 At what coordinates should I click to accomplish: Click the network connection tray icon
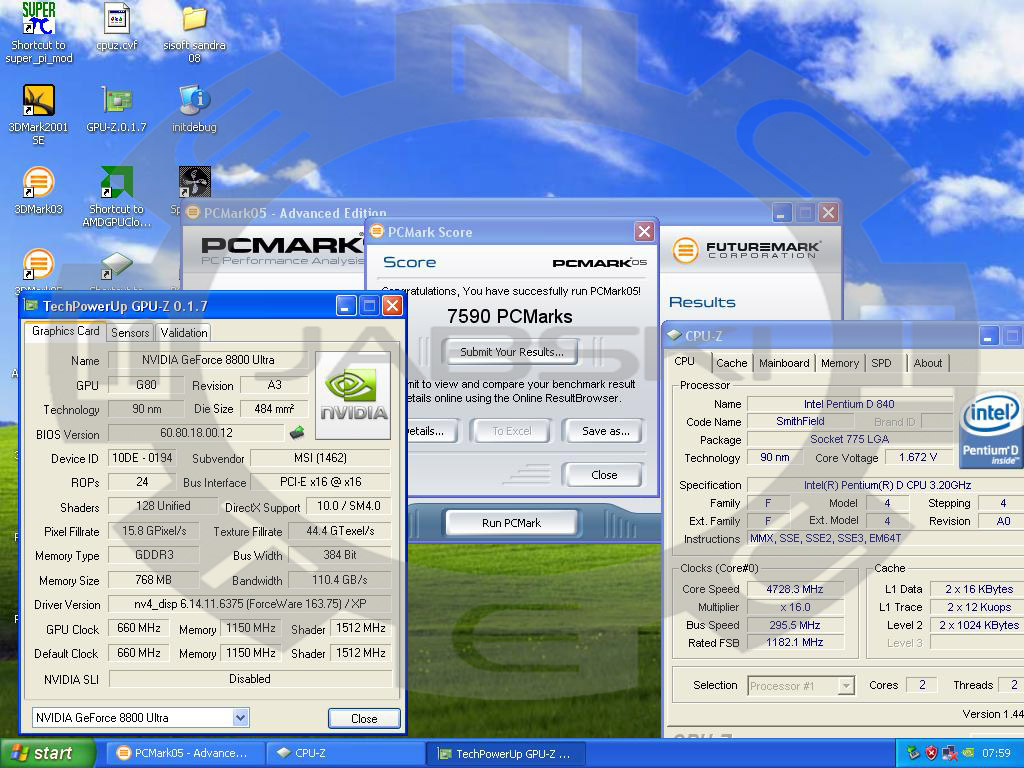coord(950,753)
